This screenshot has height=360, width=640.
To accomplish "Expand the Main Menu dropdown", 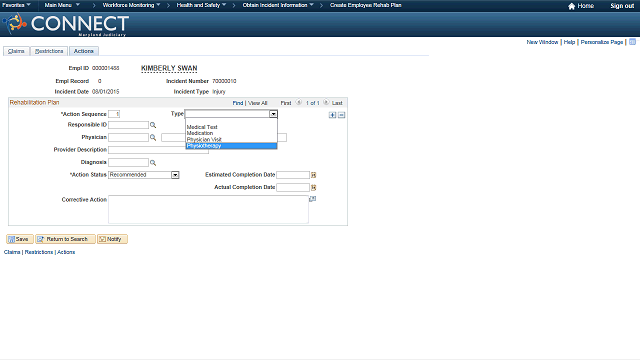I will (x=62, y=5).
